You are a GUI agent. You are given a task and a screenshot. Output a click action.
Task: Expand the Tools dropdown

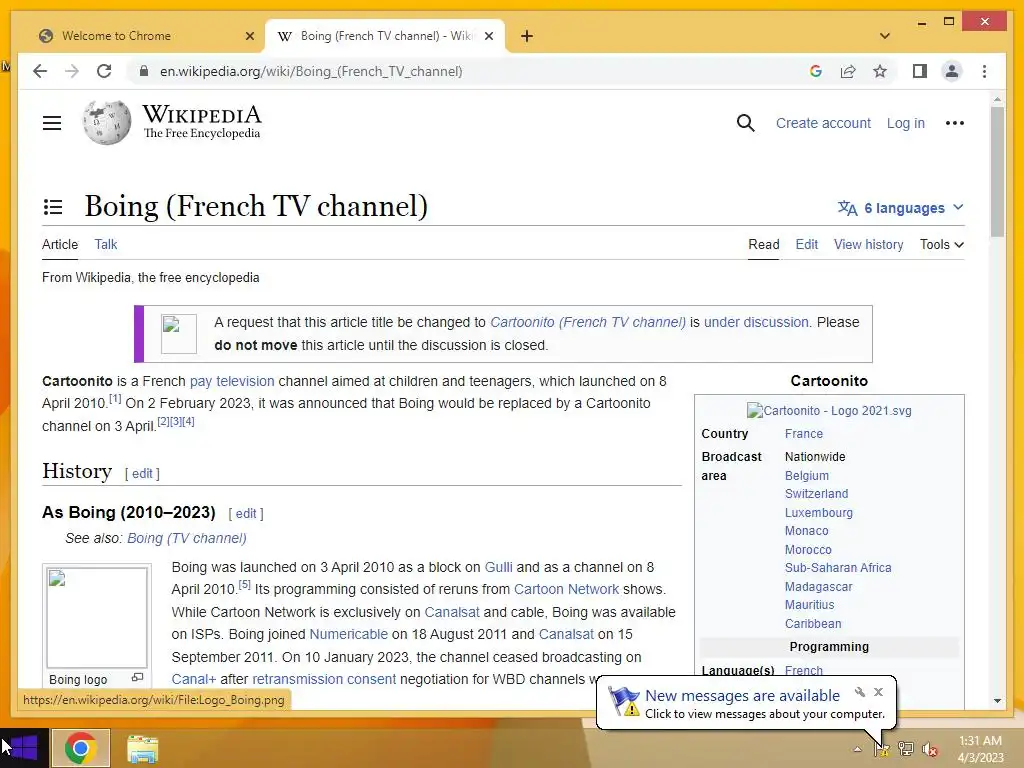[x=942, y=244]
